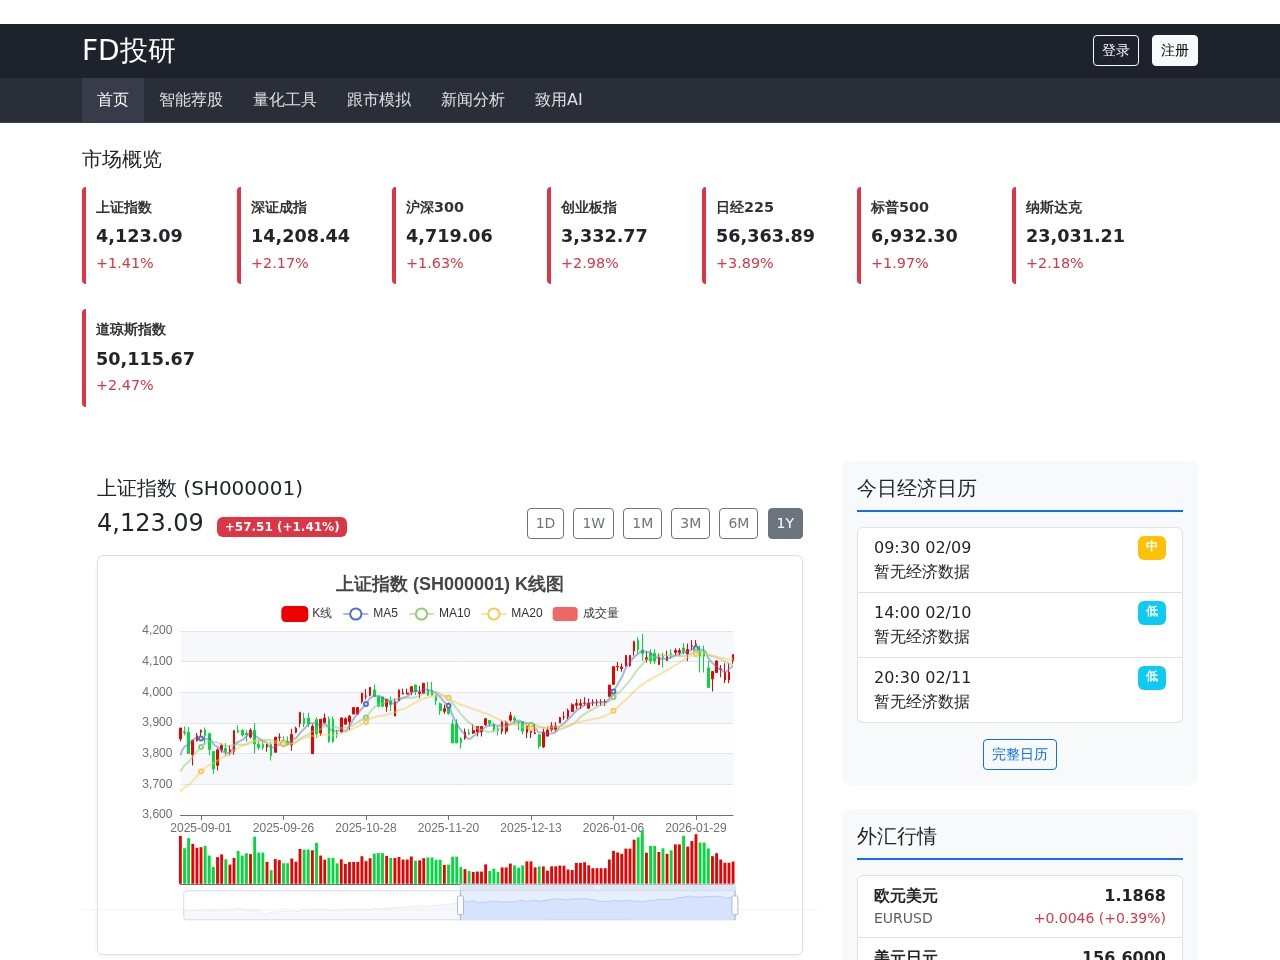Switch chart range to 1W
Viewport: 1280px width, 960px height.
click(594, 523)
